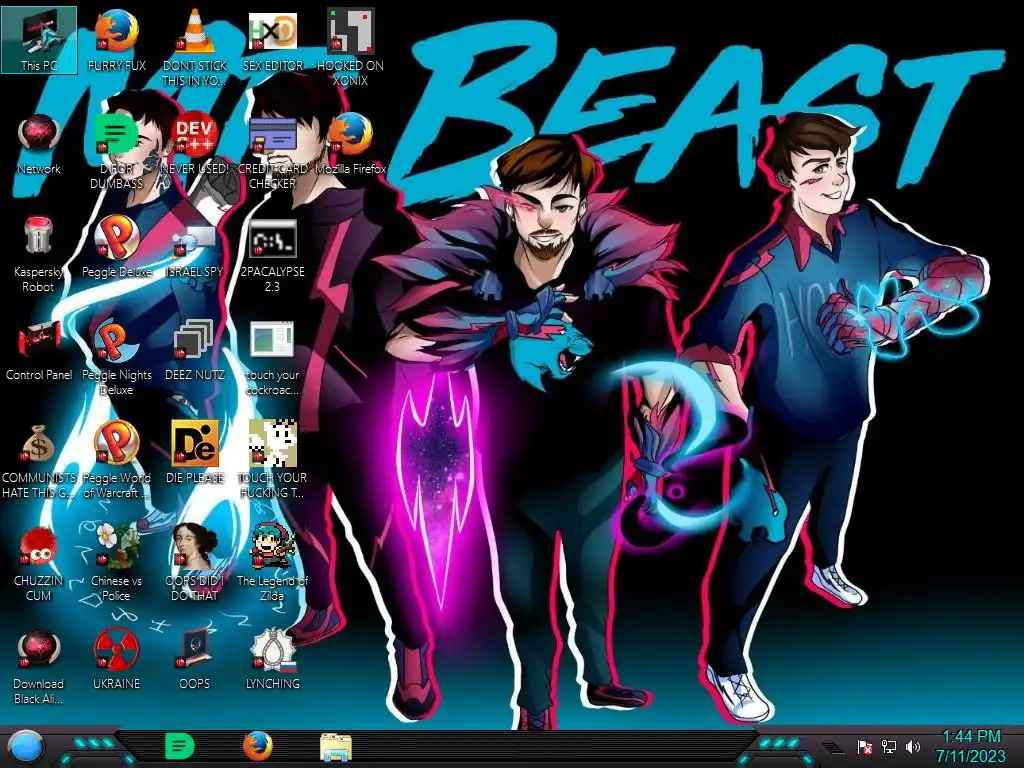Open the Start orb on the taskbar
Screen dimensions: 1024x768
25,746
